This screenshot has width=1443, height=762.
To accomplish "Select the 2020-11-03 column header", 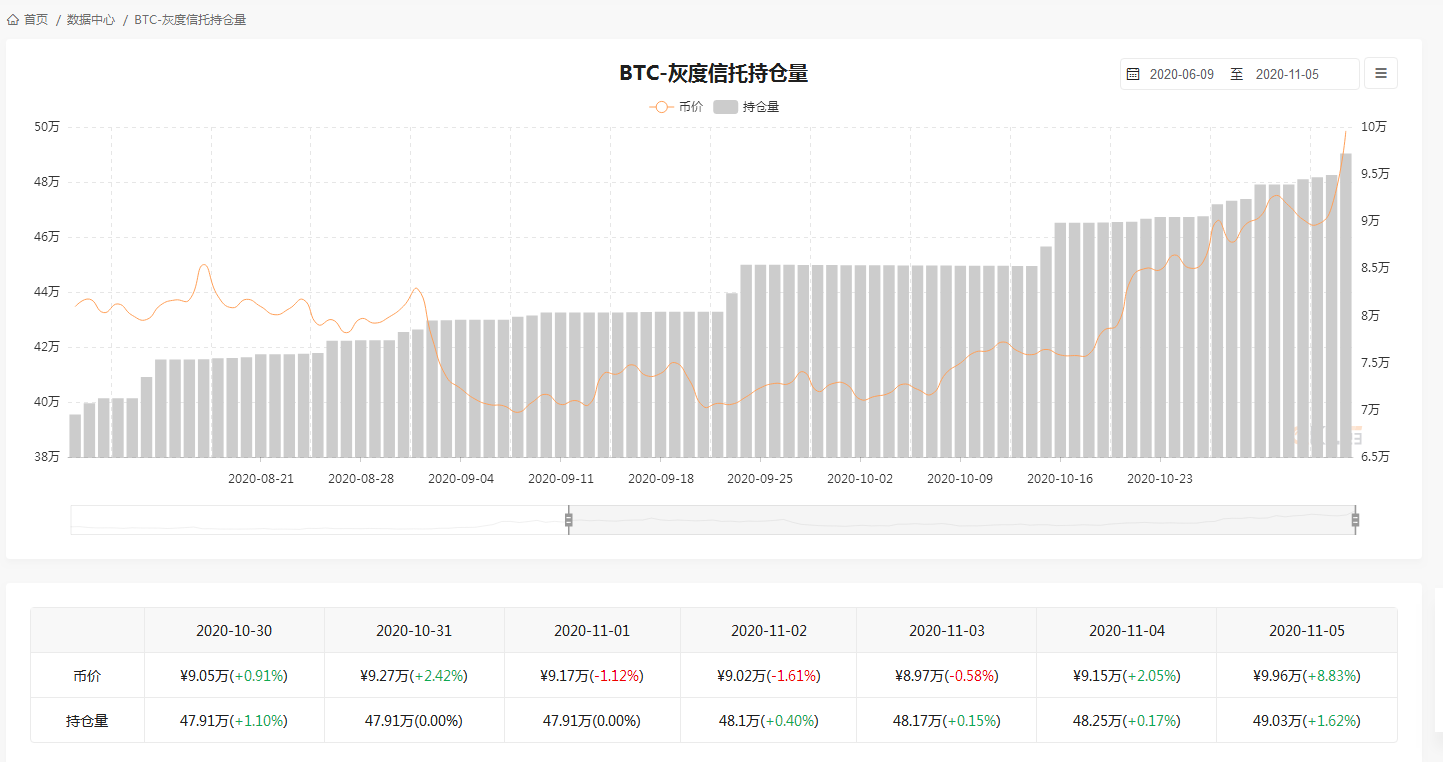I will (947, 631).
